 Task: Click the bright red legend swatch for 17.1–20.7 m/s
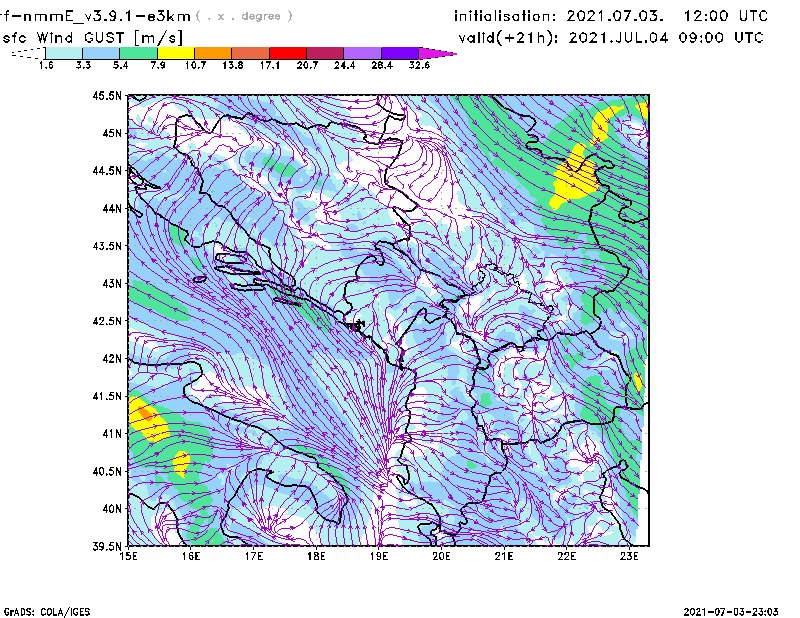coord(287,52)
